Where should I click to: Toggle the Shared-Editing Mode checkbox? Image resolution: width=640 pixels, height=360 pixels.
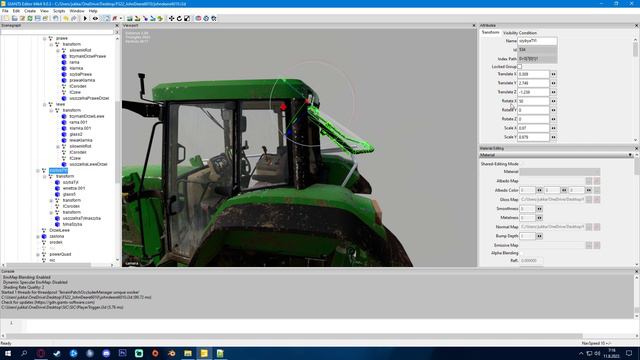click(x=521, y=164)
